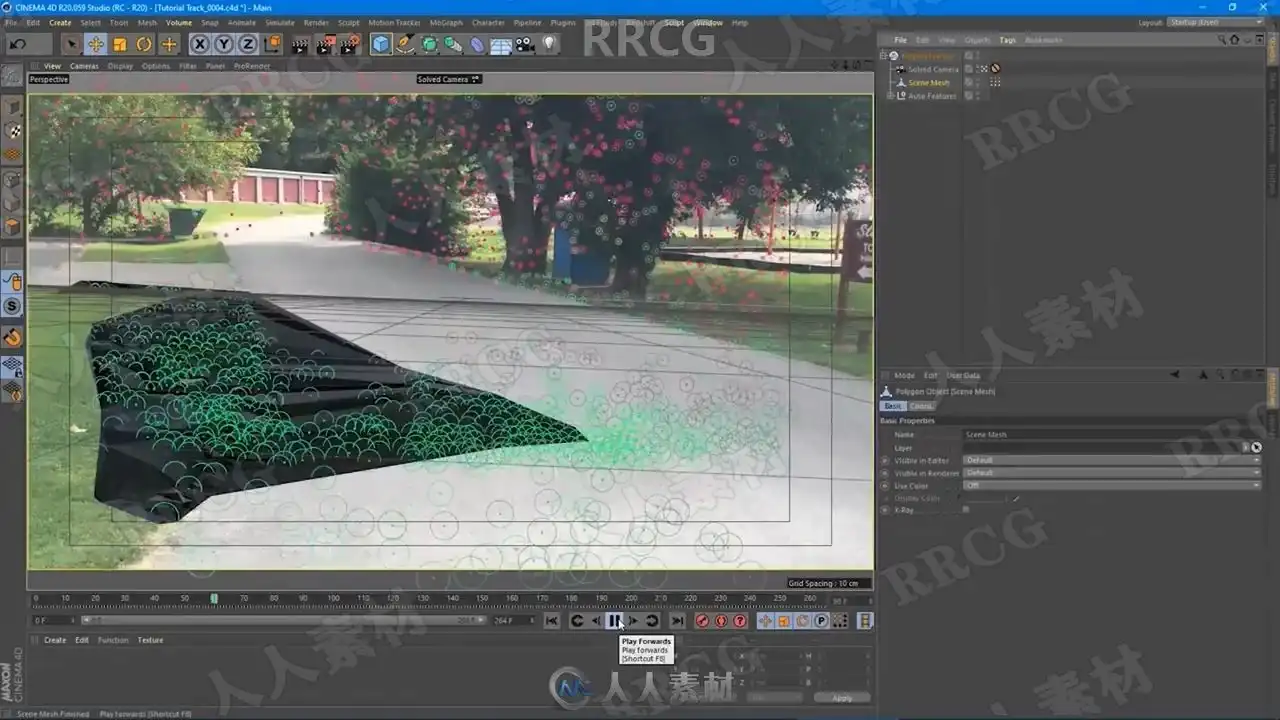
Task: Add a Floor environment grid object
Action: (501, 44)
